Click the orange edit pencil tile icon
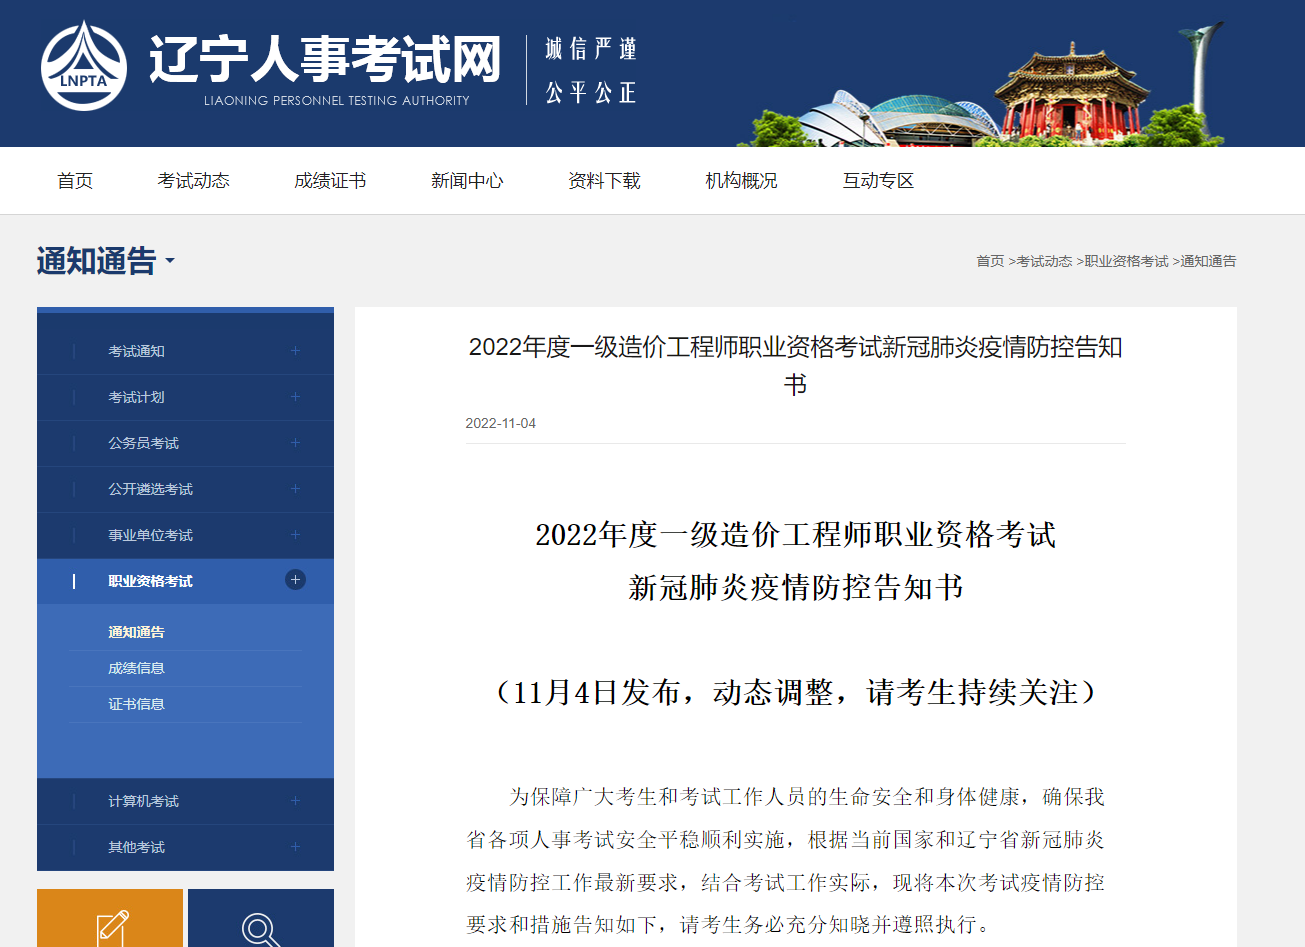The image size is (1305, 947). (111, 926)
